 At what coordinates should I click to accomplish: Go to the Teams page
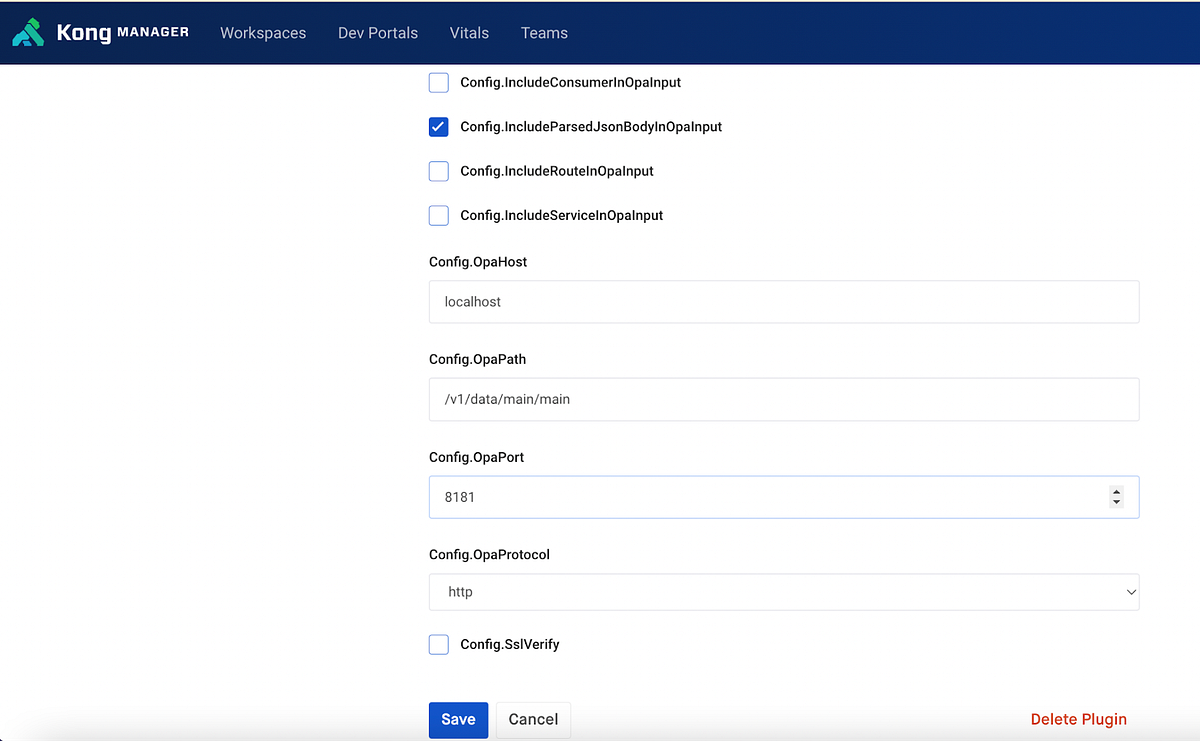[x=544, y=32]
